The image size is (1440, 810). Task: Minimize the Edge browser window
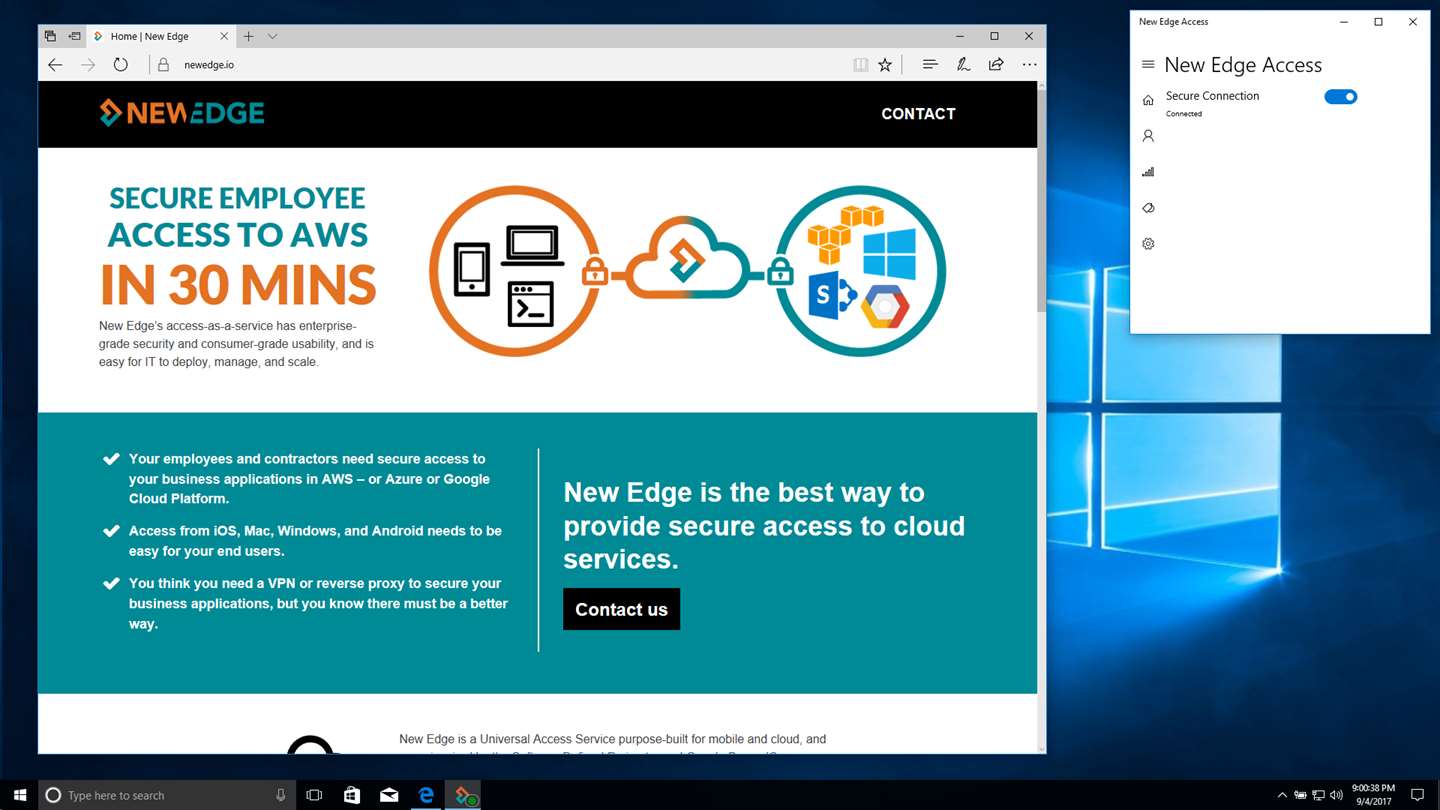coord(960,36)
